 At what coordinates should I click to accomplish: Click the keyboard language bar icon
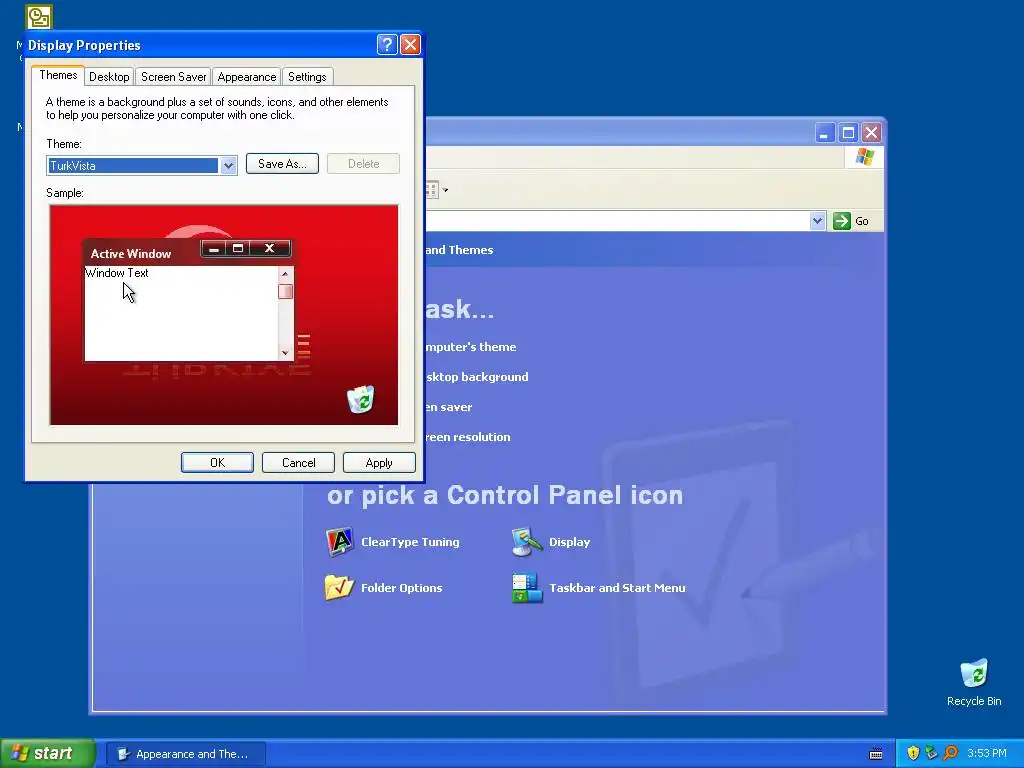[876, 754]
